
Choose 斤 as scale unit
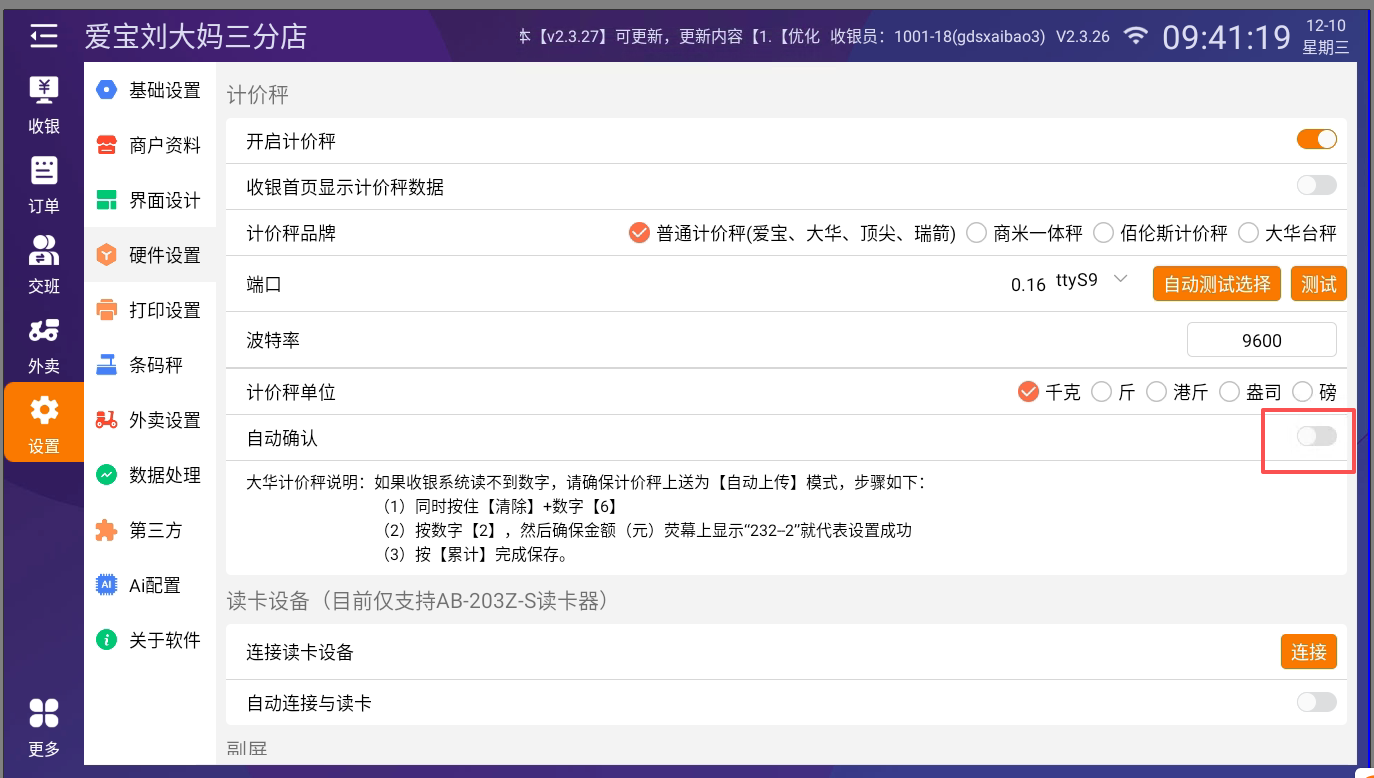1114,392
